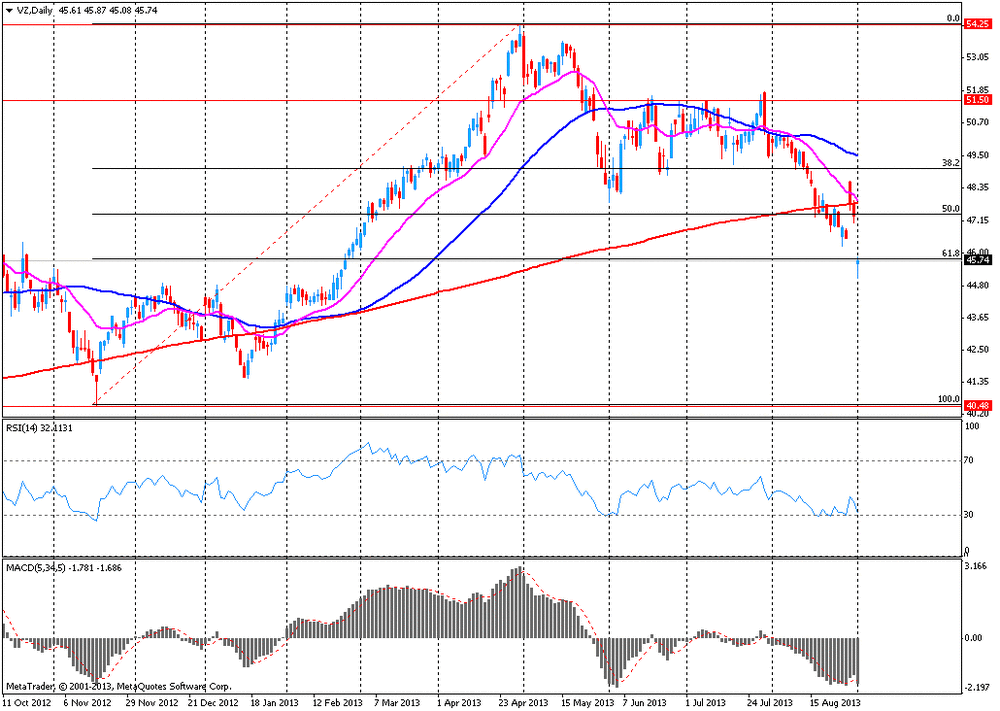Screen dimensions: 1000x711
Task: Select the Fibonacci 0.0 level label
Action: tap(953, 18)
